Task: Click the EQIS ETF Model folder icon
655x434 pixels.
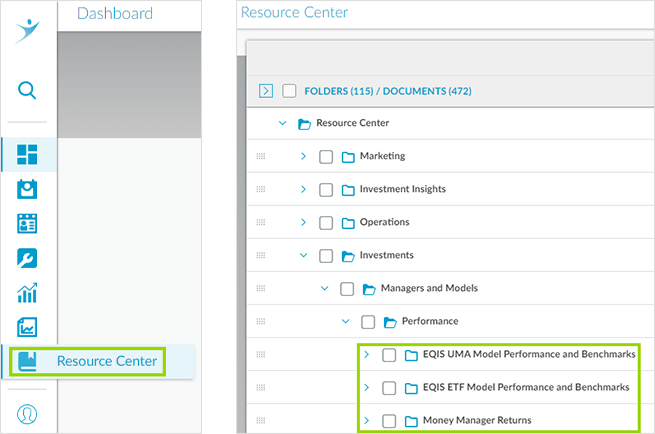Action: (x=411, y=388)
